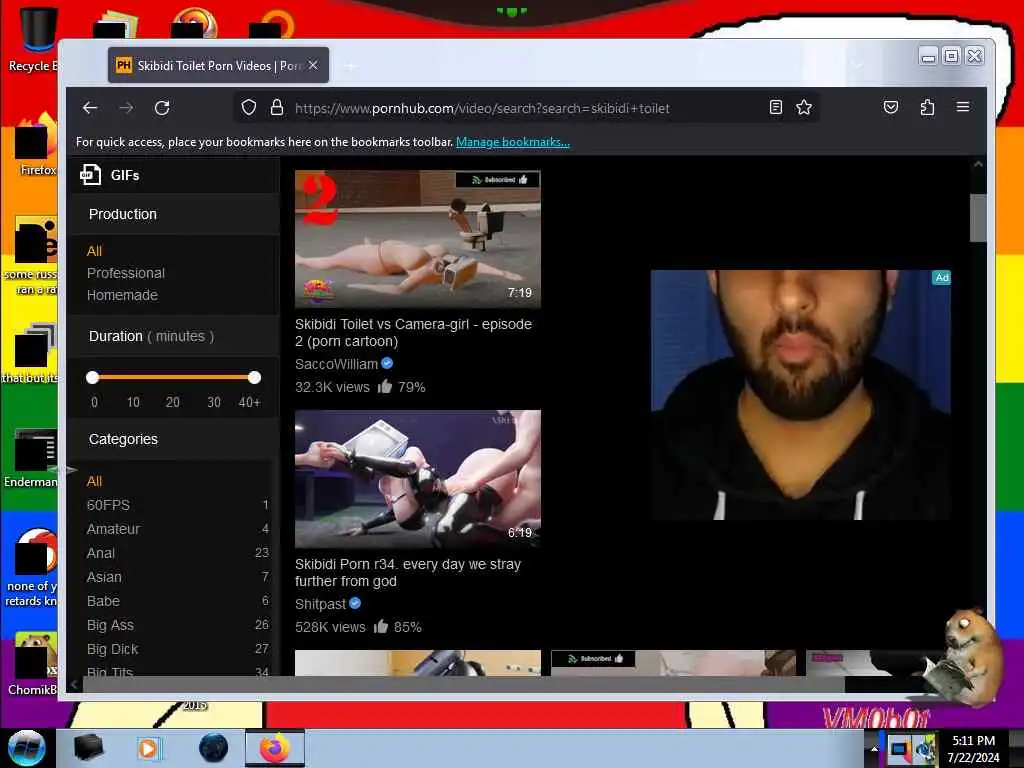Collapse the Production filter header
The width and height of the screenshot is (1024, 768).
[174, 214]
